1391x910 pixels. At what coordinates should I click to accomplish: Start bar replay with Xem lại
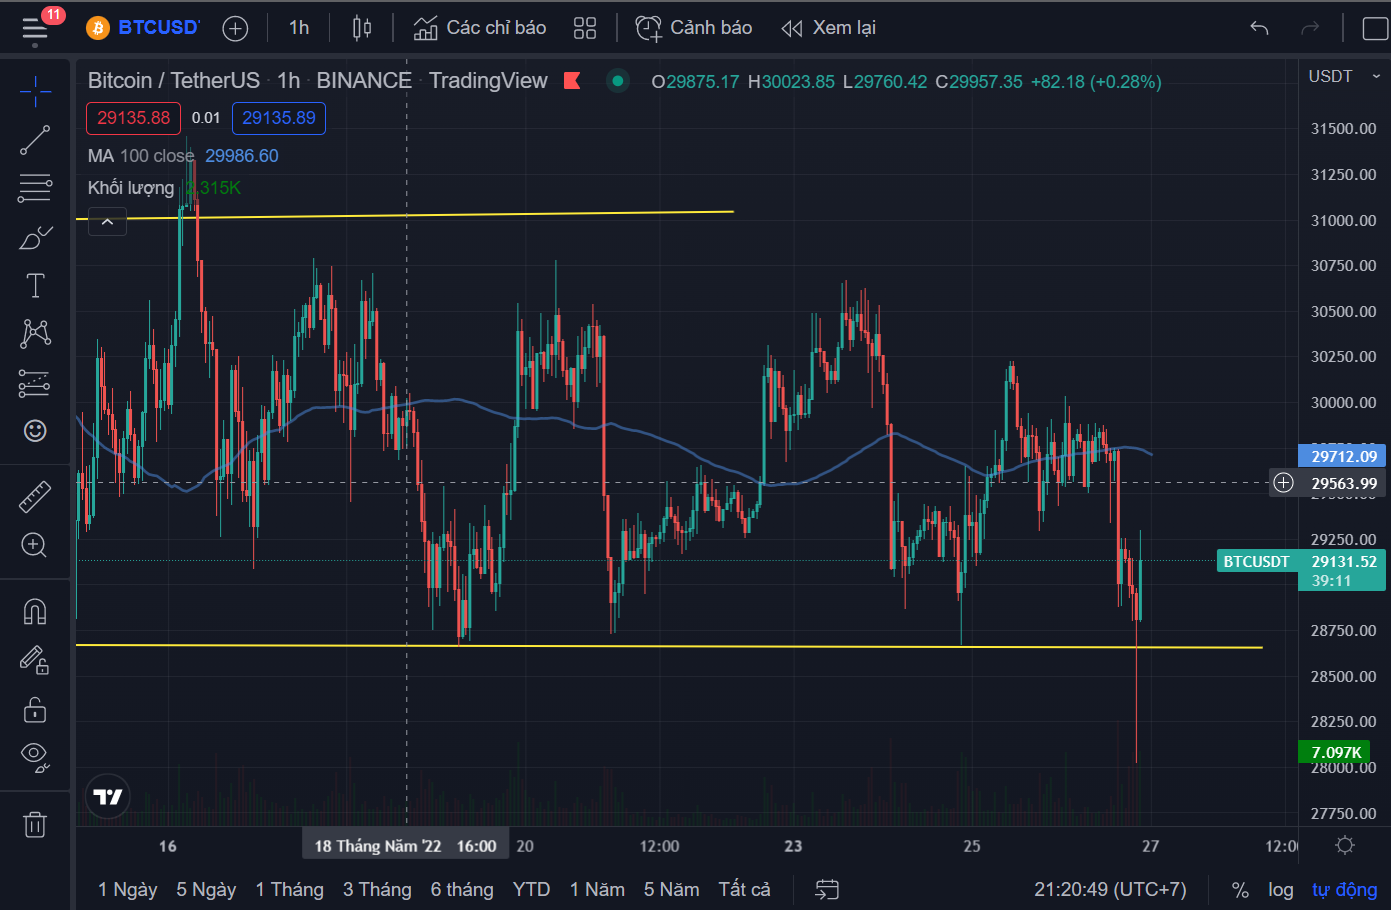[828, 28]
